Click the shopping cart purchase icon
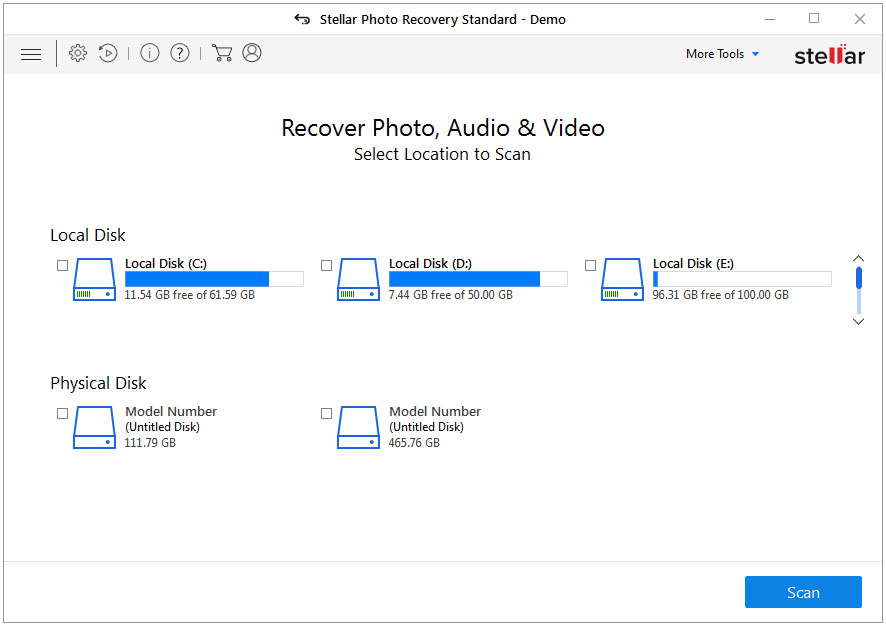Image resolution: width=886 pixels, height=627 pixels. [222, 53]
